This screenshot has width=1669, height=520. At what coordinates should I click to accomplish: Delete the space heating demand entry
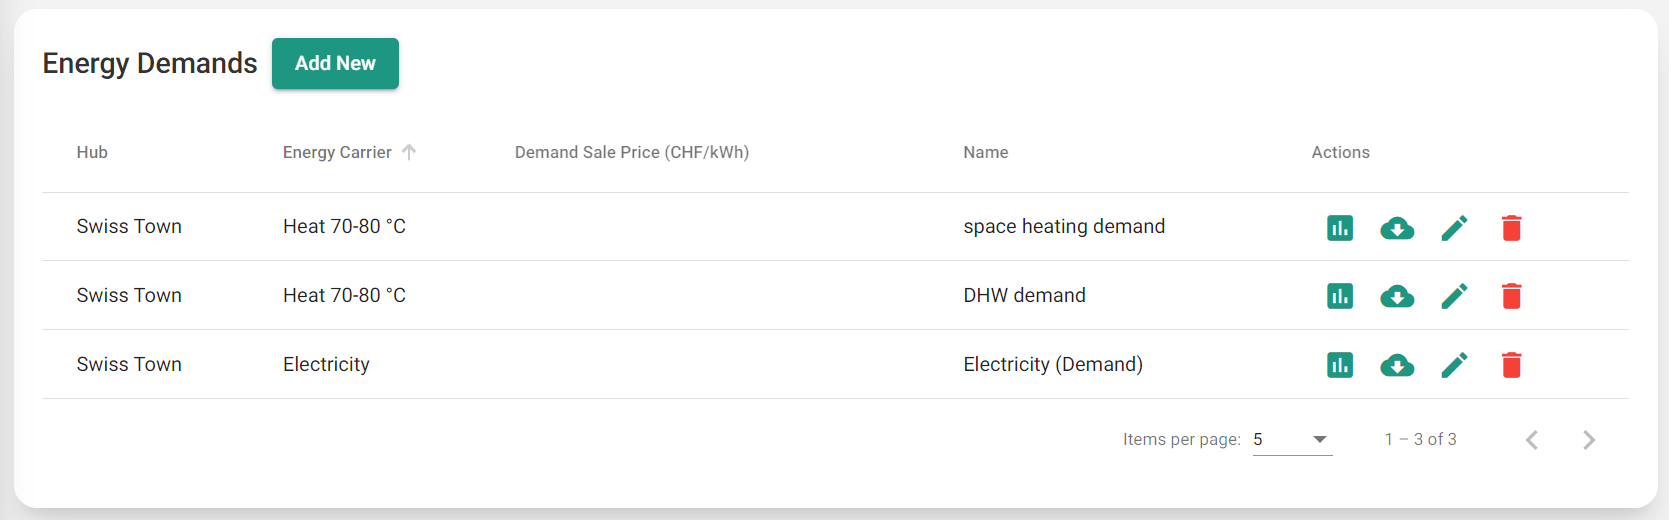point(1511,228)
